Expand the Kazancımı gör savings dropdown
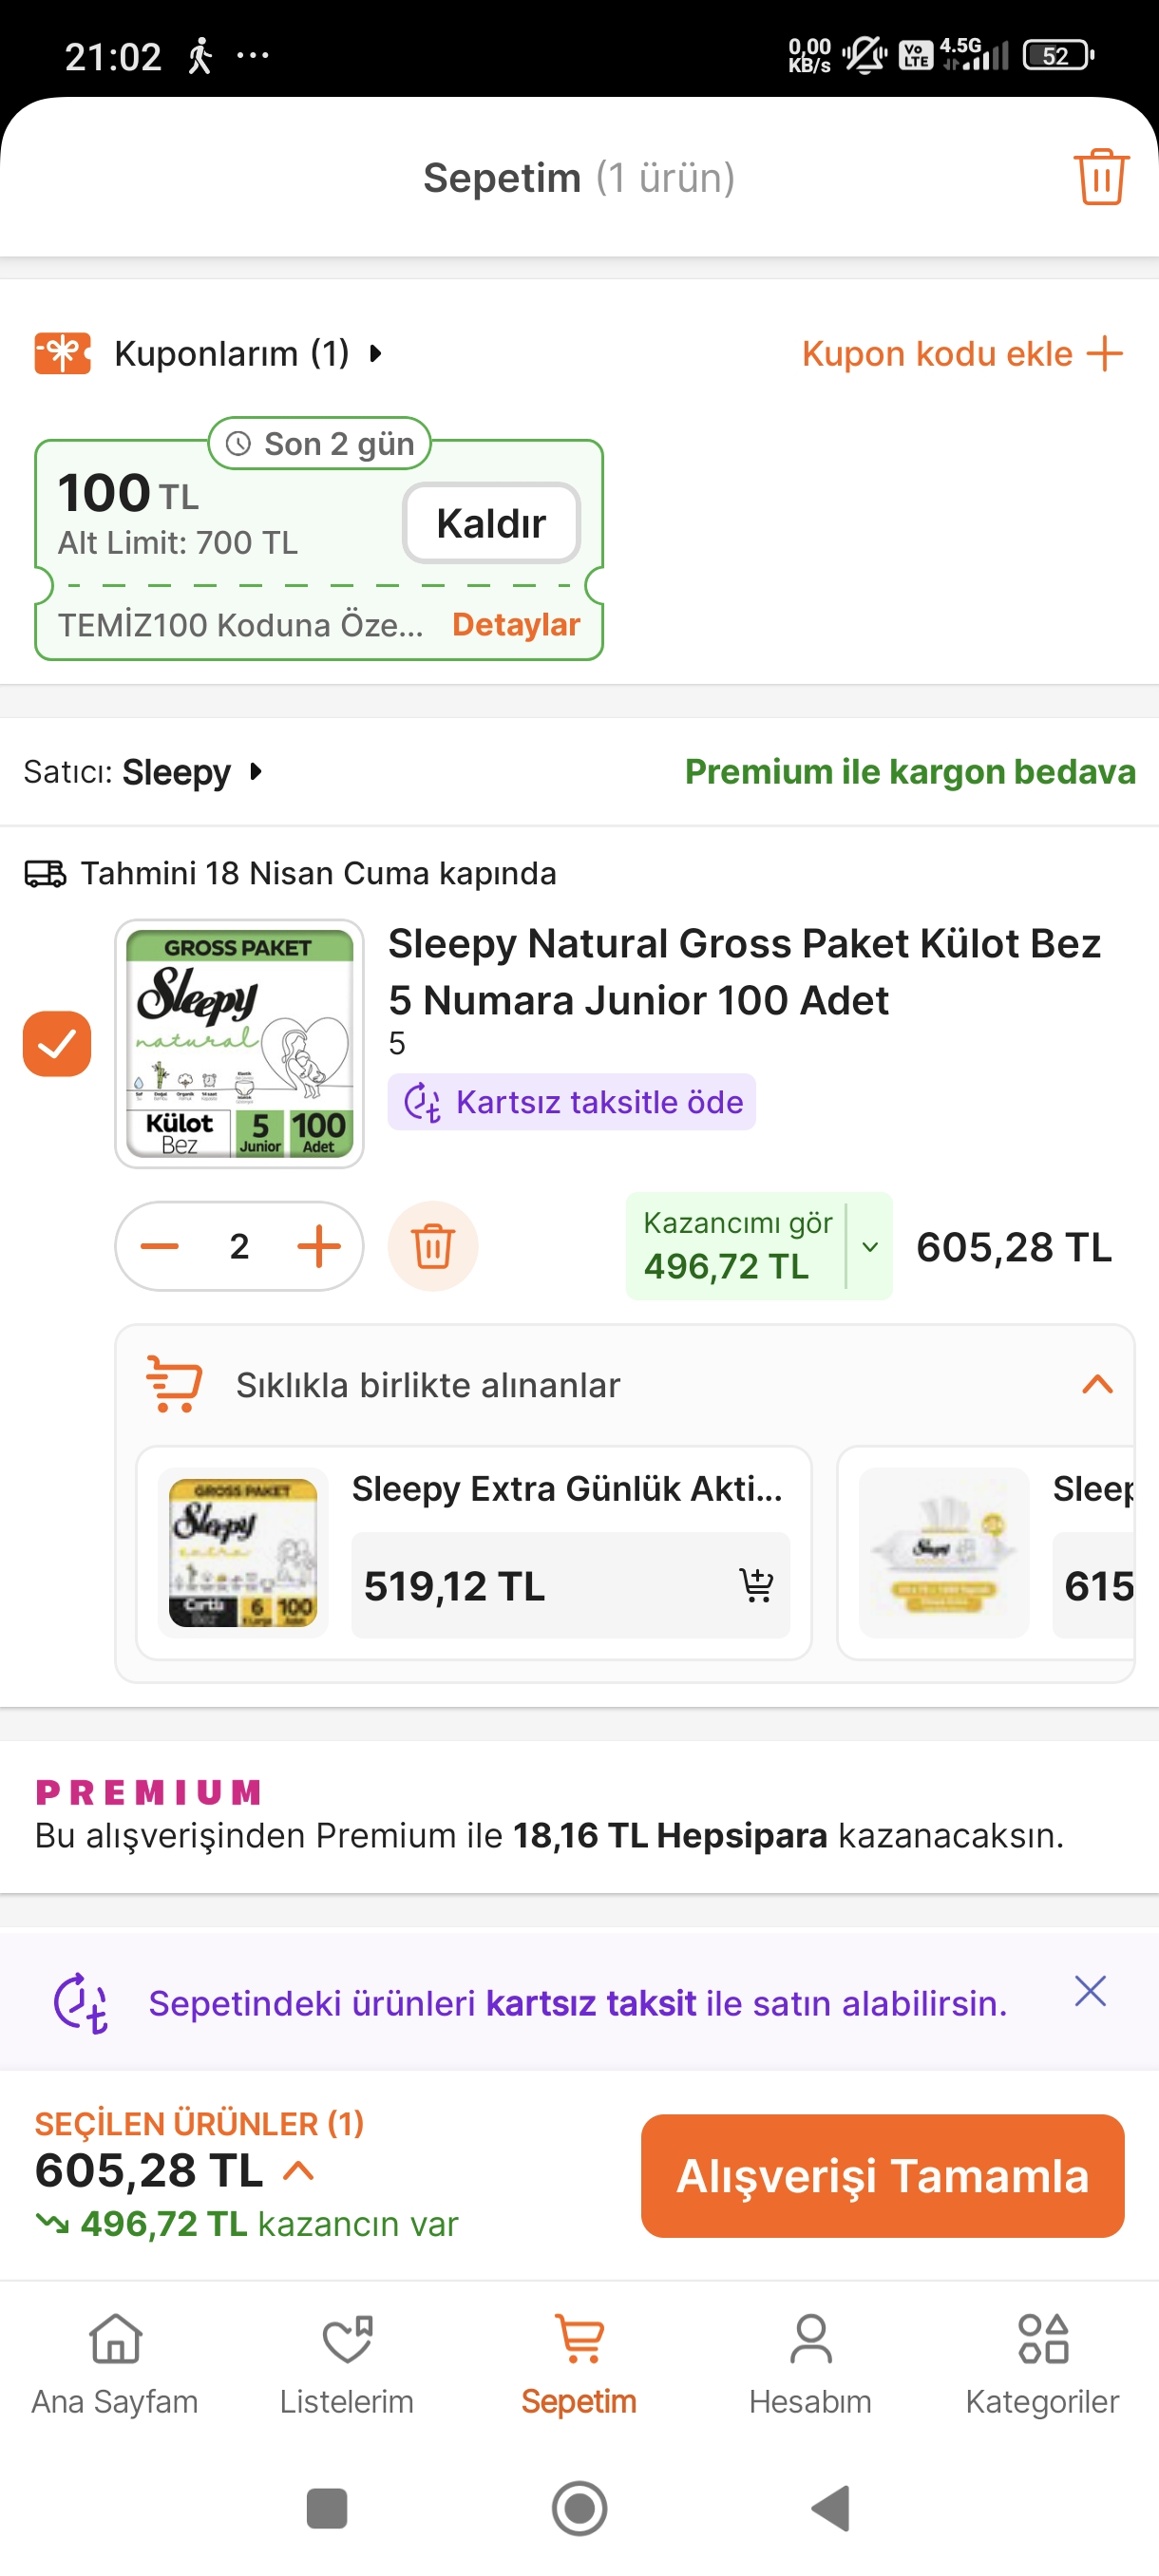 869,1246
